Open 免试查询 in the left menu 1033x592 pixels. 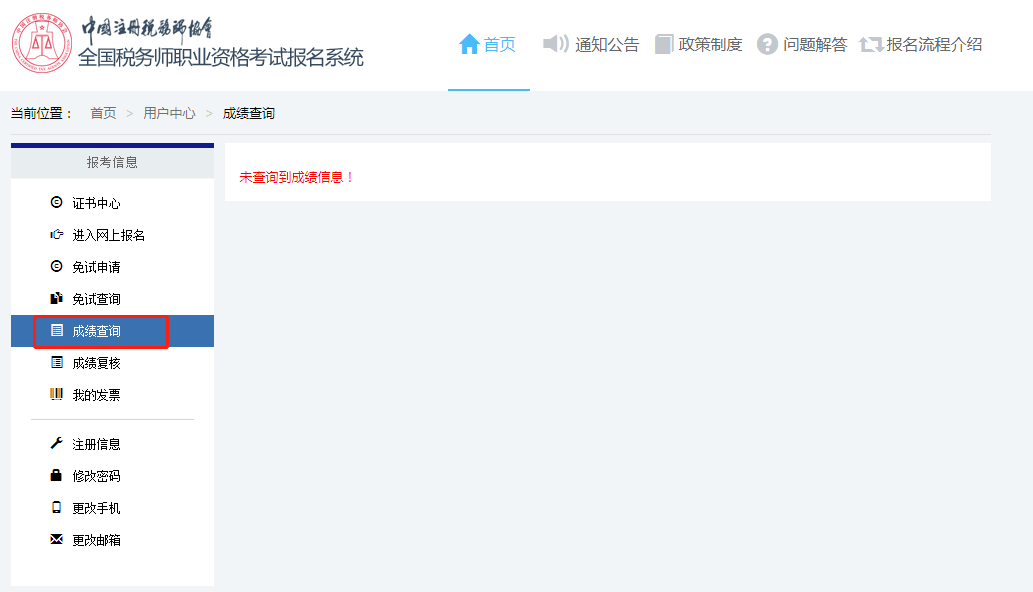click(x=96, y=299)
